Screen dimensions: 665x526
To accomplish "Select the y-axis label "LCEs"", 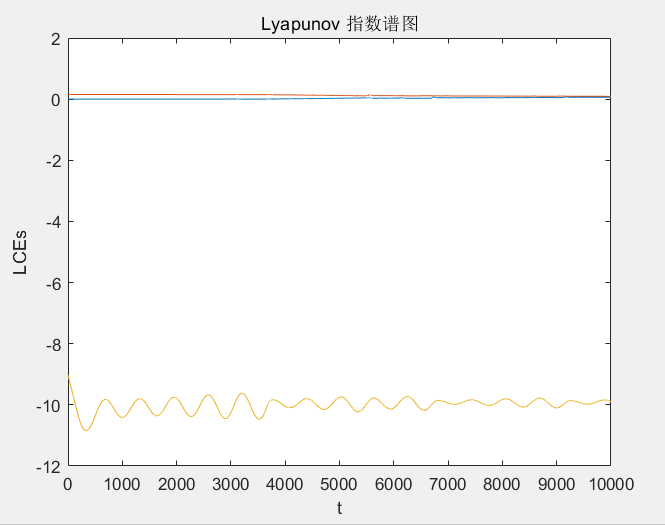I will click(x=20, y=253).
